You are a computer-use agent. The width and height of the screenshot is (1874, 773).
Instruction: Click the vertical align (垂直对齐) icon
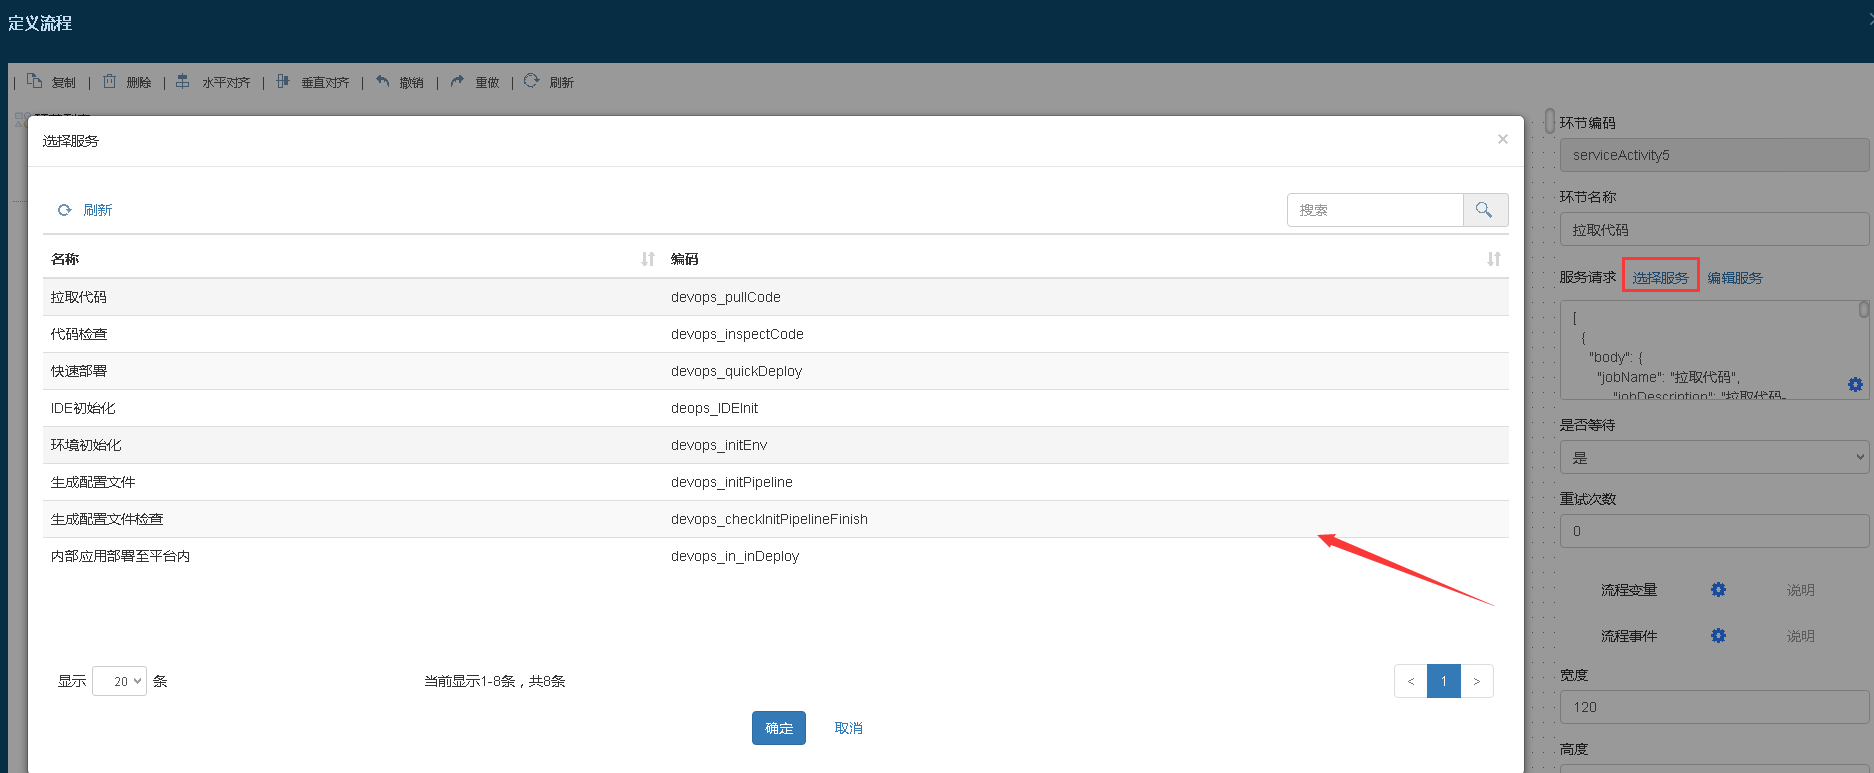tap(283, 81)
